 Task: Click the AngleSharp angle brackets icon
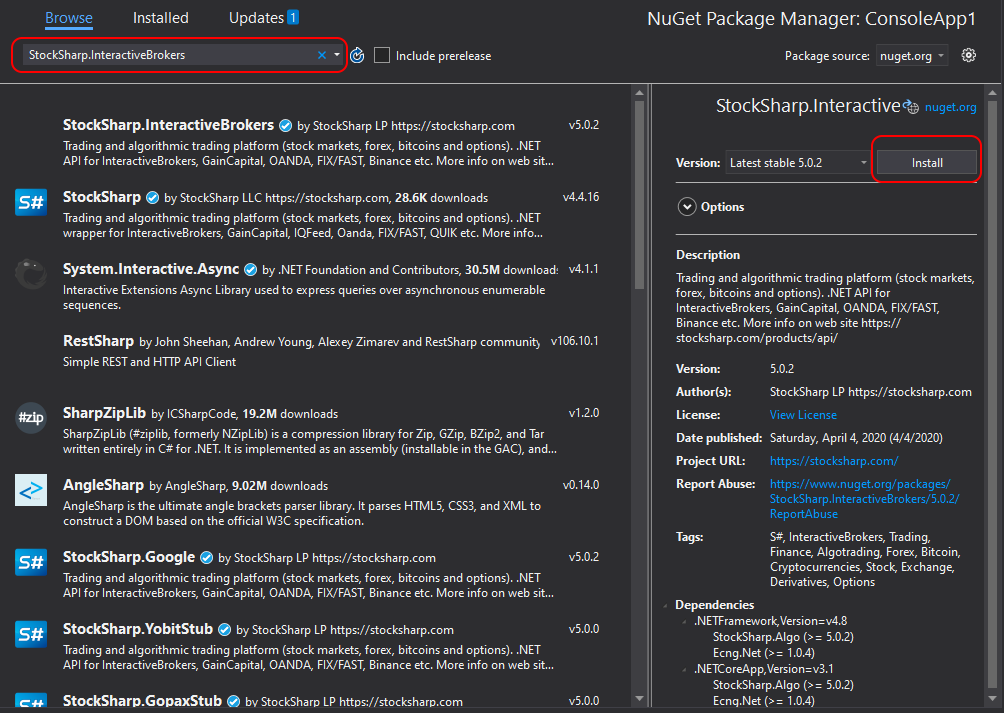(31, 490)
